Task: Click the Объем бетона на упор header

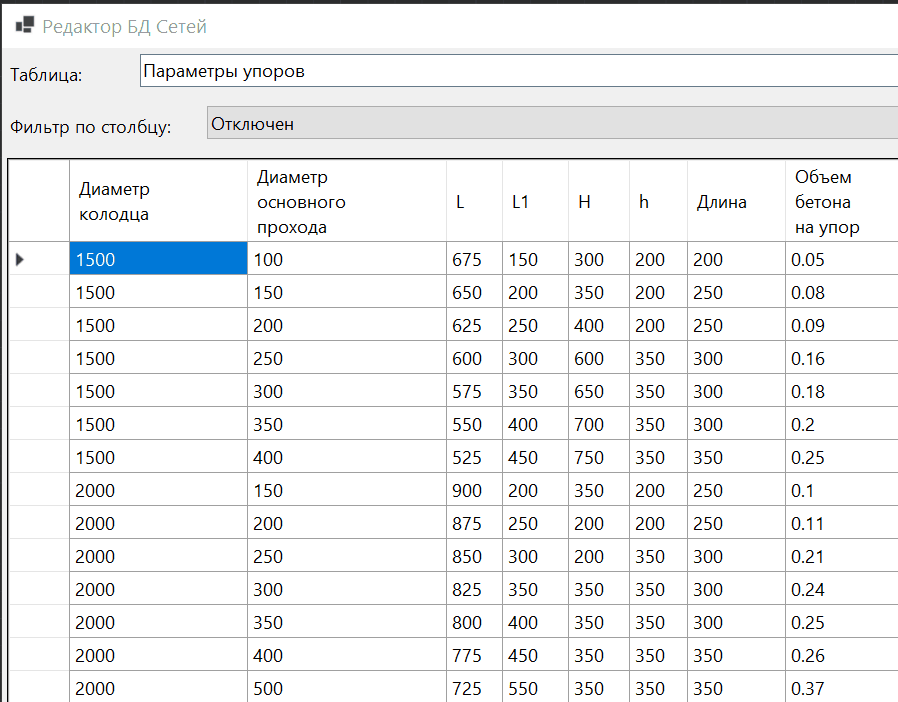Action: pos(840,201)
